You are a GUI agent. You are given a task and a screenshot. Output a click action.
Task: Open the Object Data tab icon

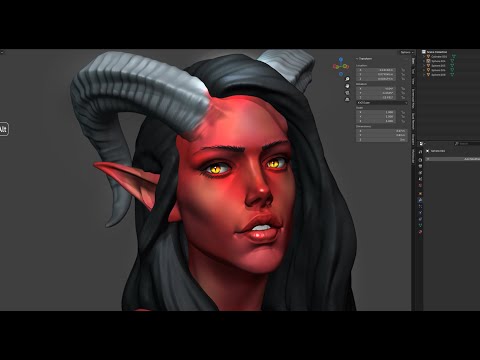click(x=420, y=225)
